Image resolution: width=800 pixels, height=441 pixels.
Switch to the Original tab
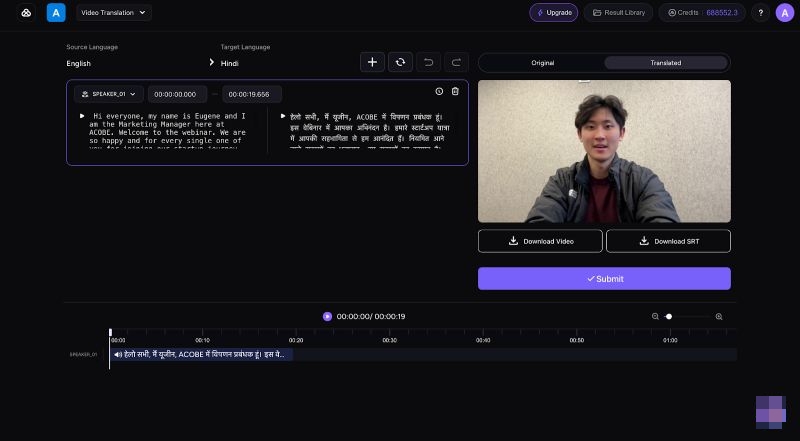point(542,63)
